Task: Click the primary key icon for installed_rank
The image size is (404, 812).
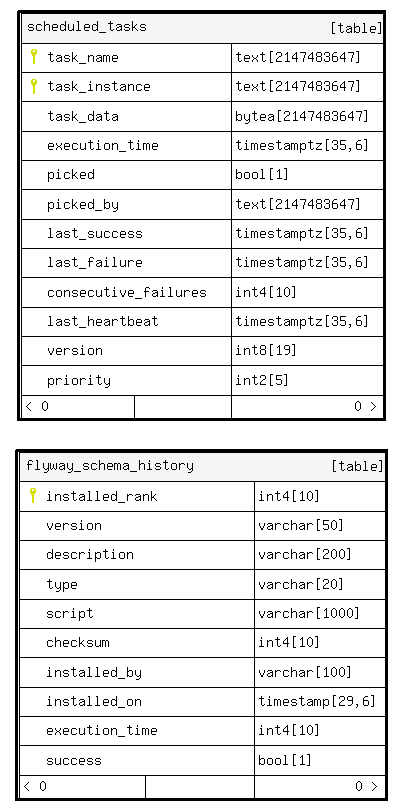Action: click(x=33, y=496)
